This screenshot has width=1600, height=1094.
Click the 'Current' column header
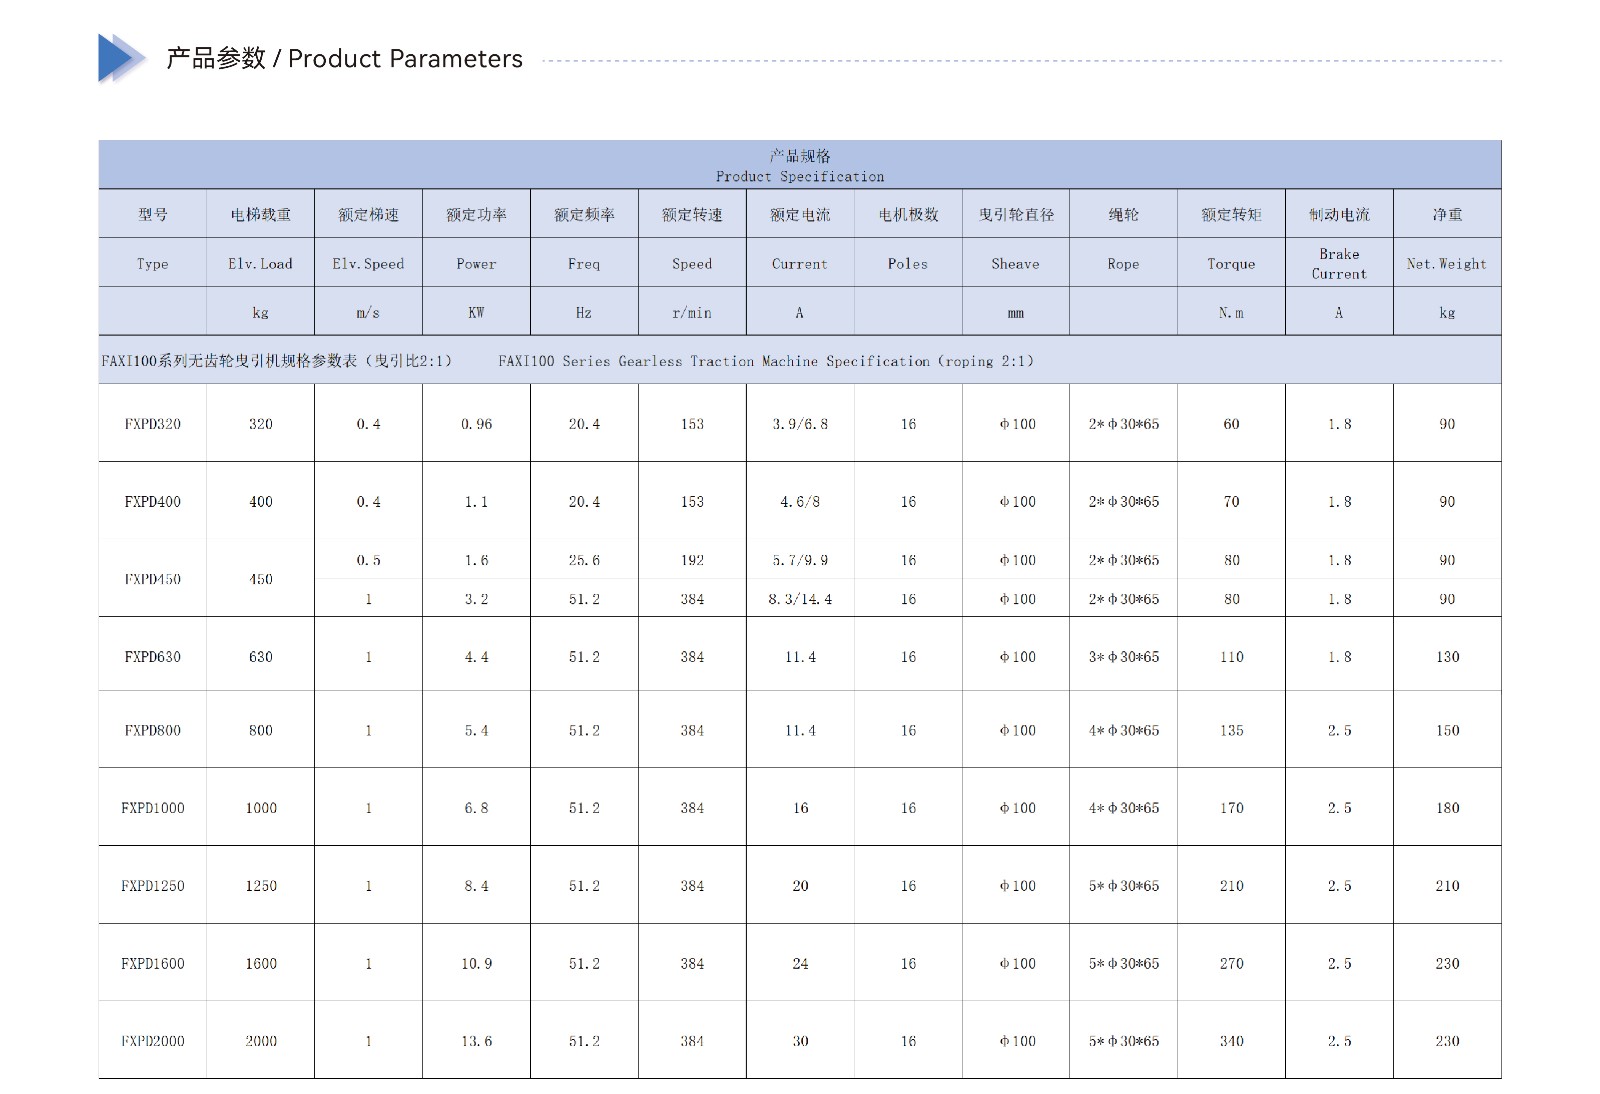[x=800, y=264]
